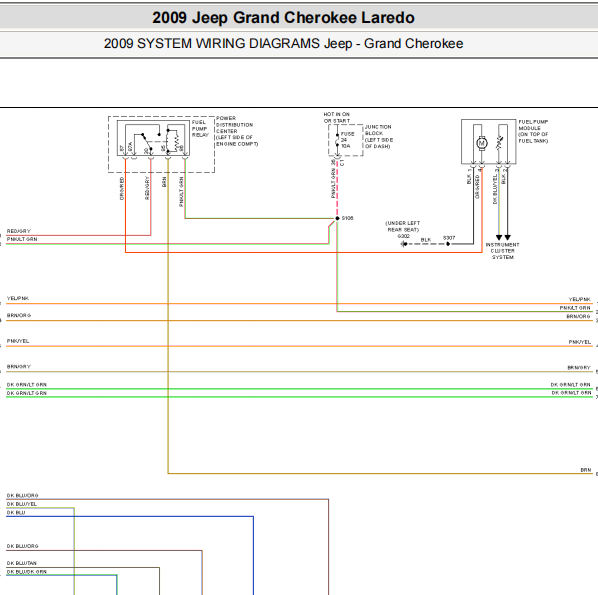Click the 'FUEL PUMP RELAY' label
Screen dimensions: 598x595
pos(200,129)
